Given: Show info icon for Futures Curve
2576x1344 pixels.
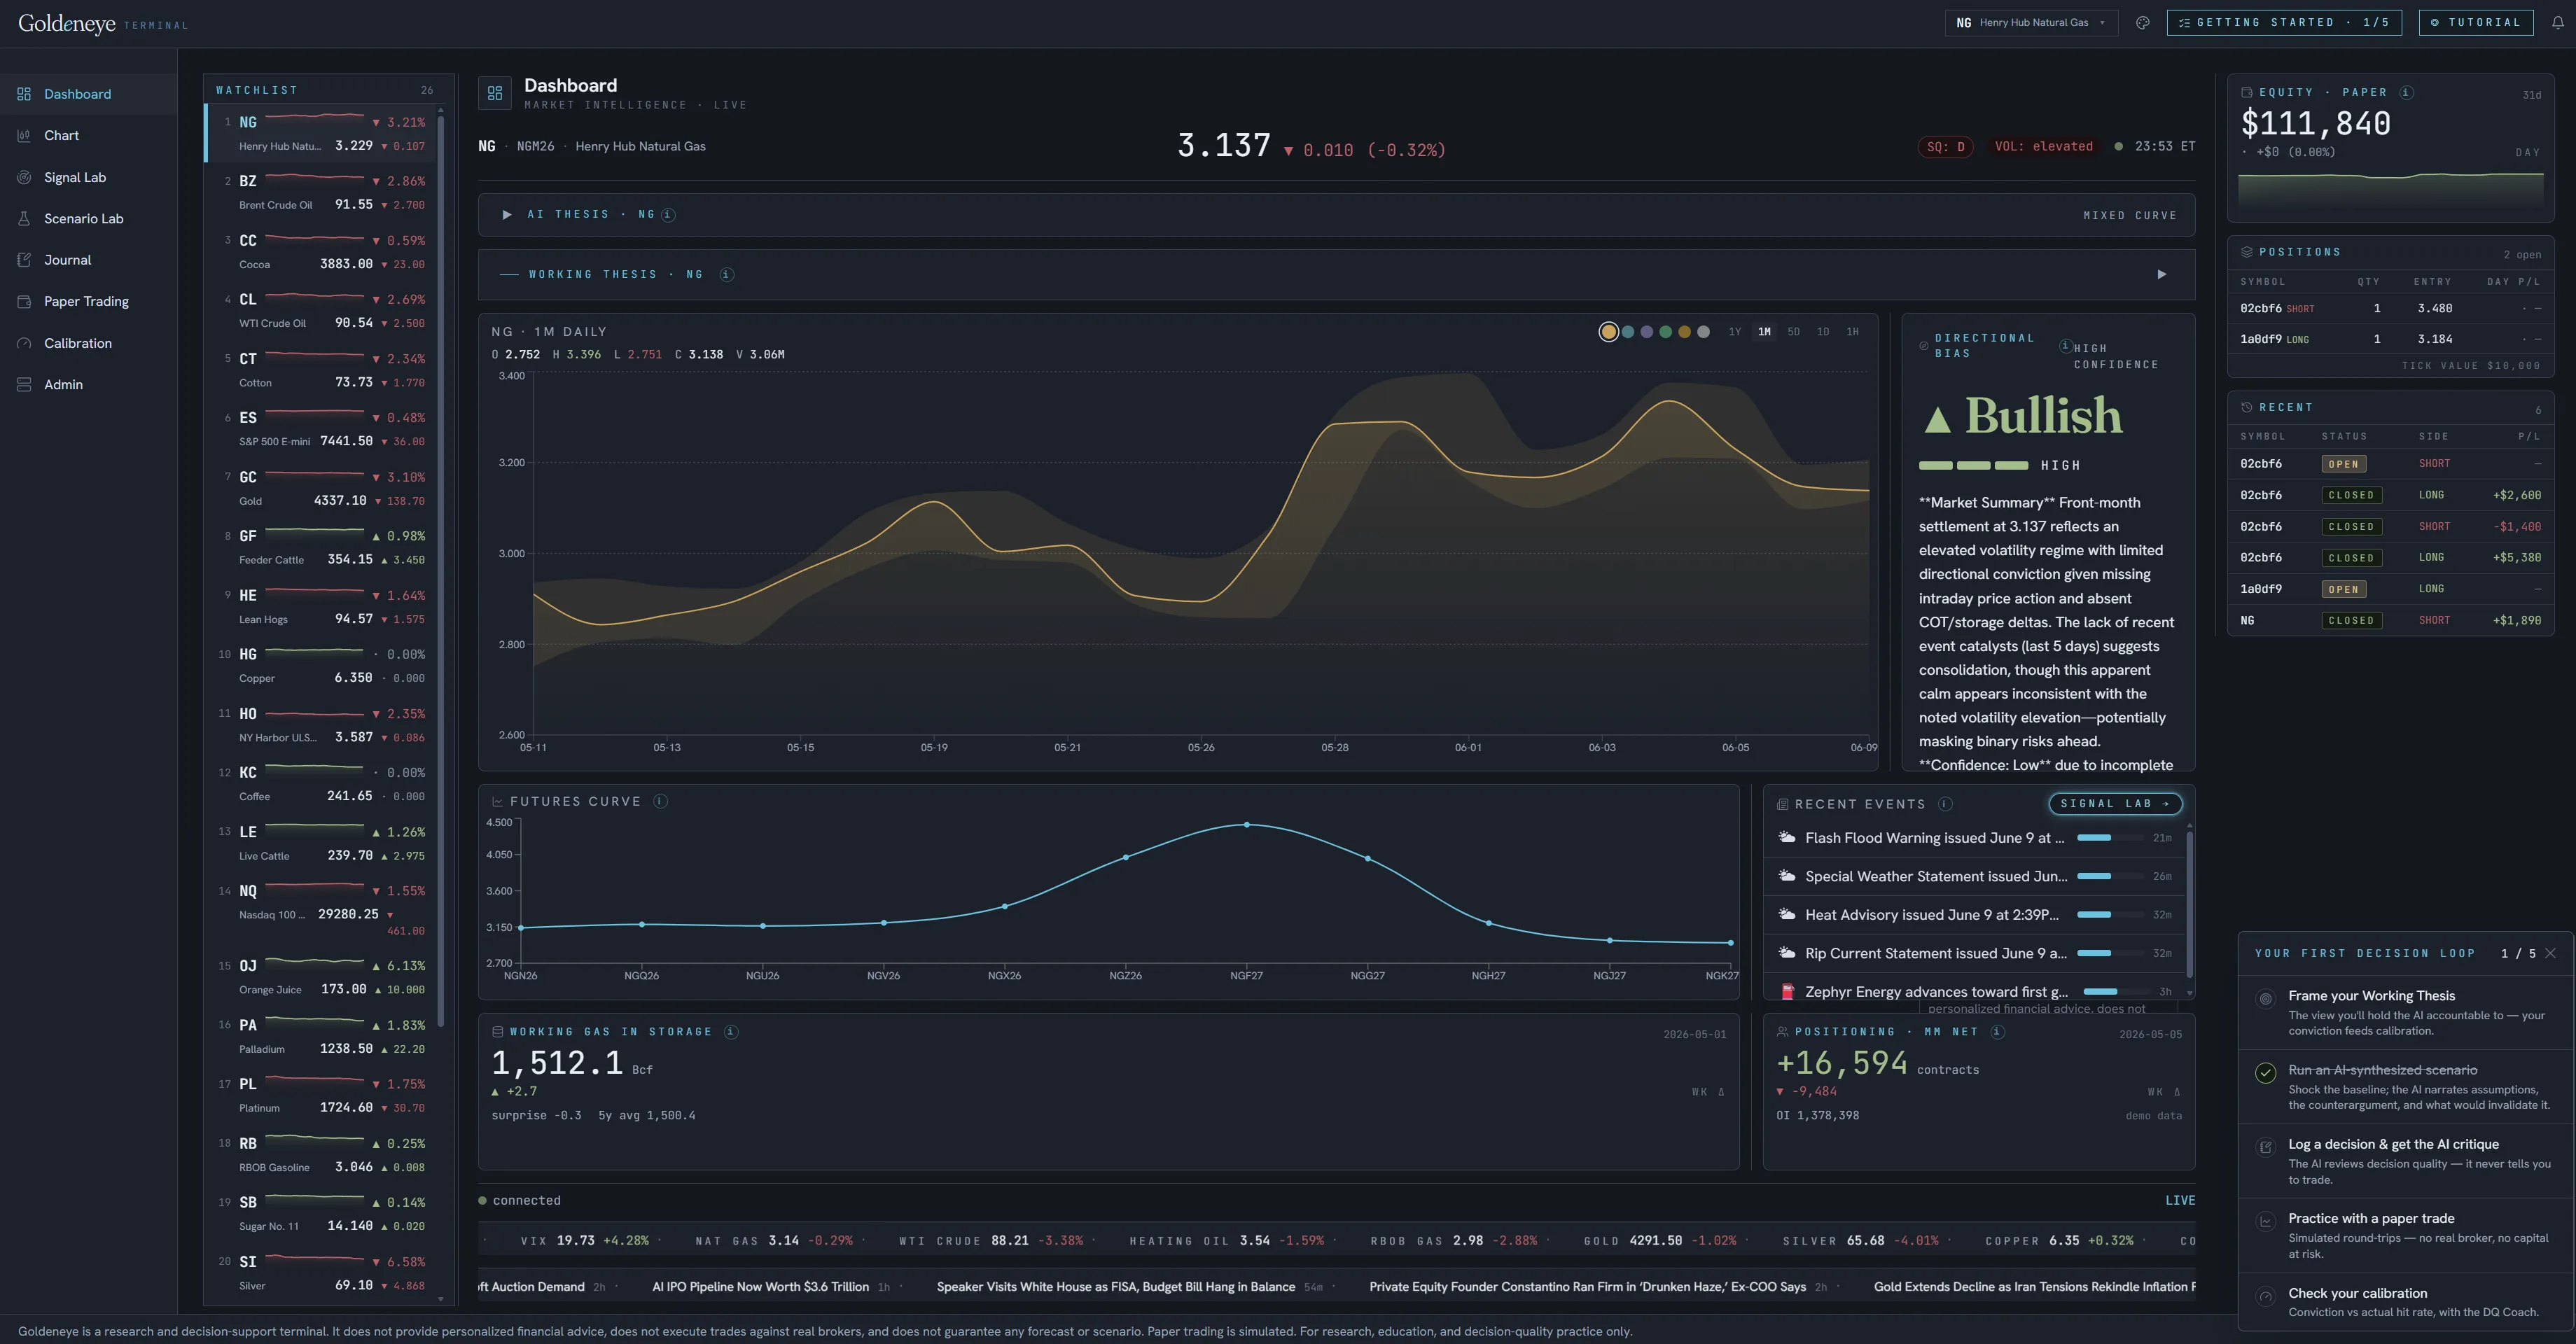Looking at the screenshot, I should pyautogui.click(x=660, y=801).
